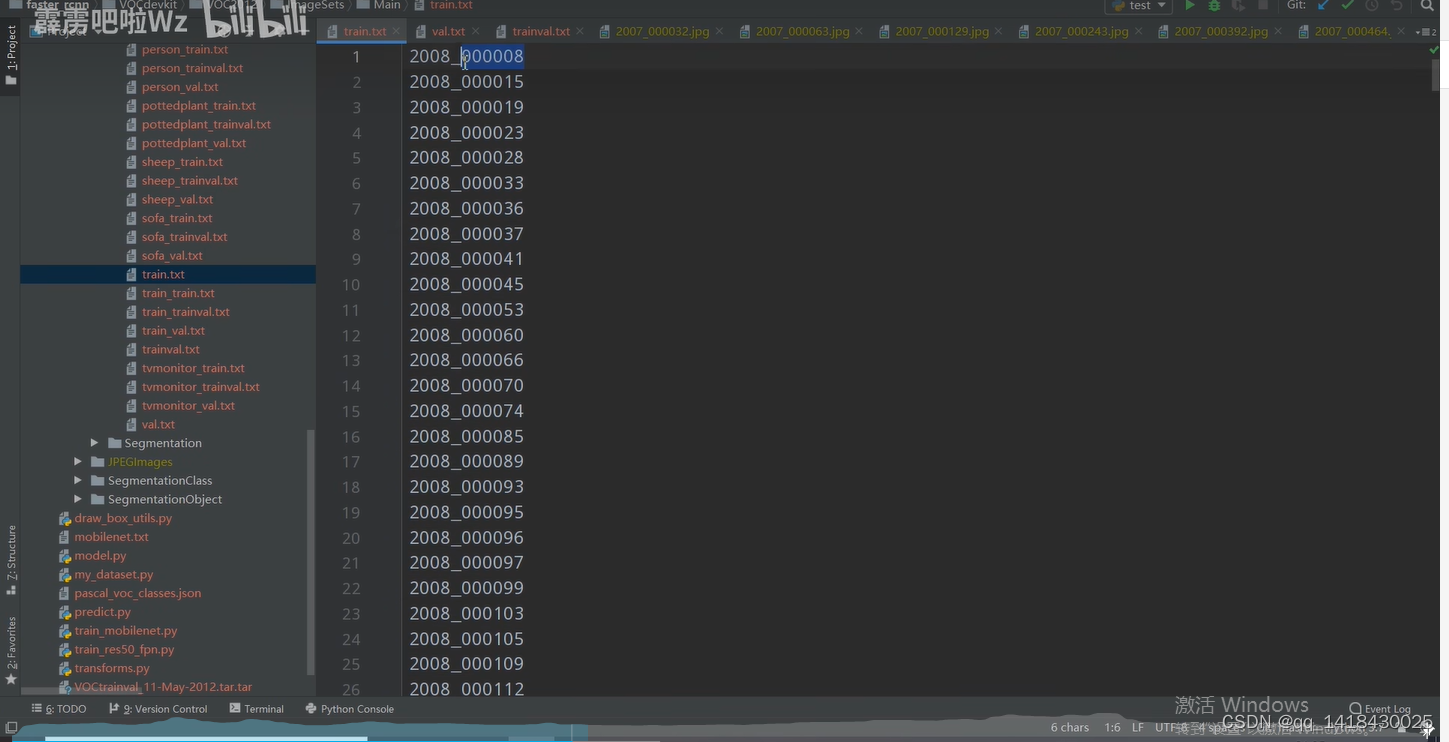
Task: Click line number 20 in gutter
Action: pos(351,538)
